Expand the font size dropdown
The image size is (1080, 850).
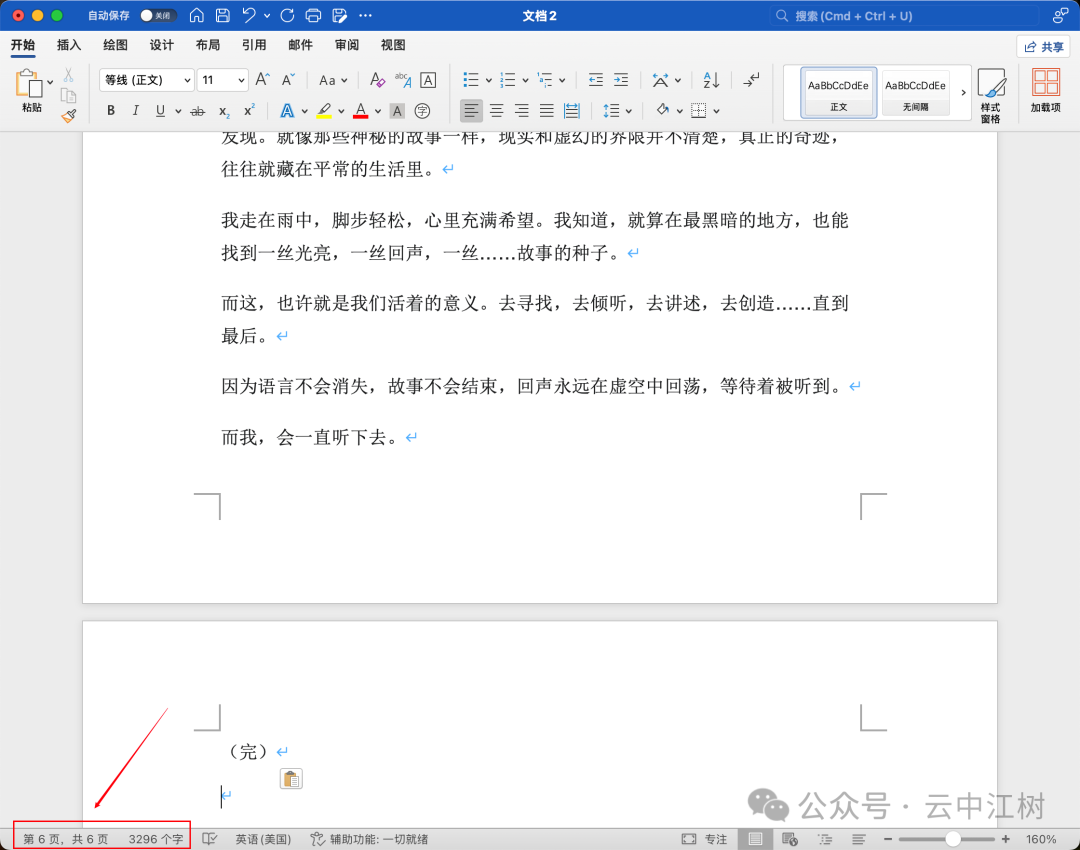241,80
